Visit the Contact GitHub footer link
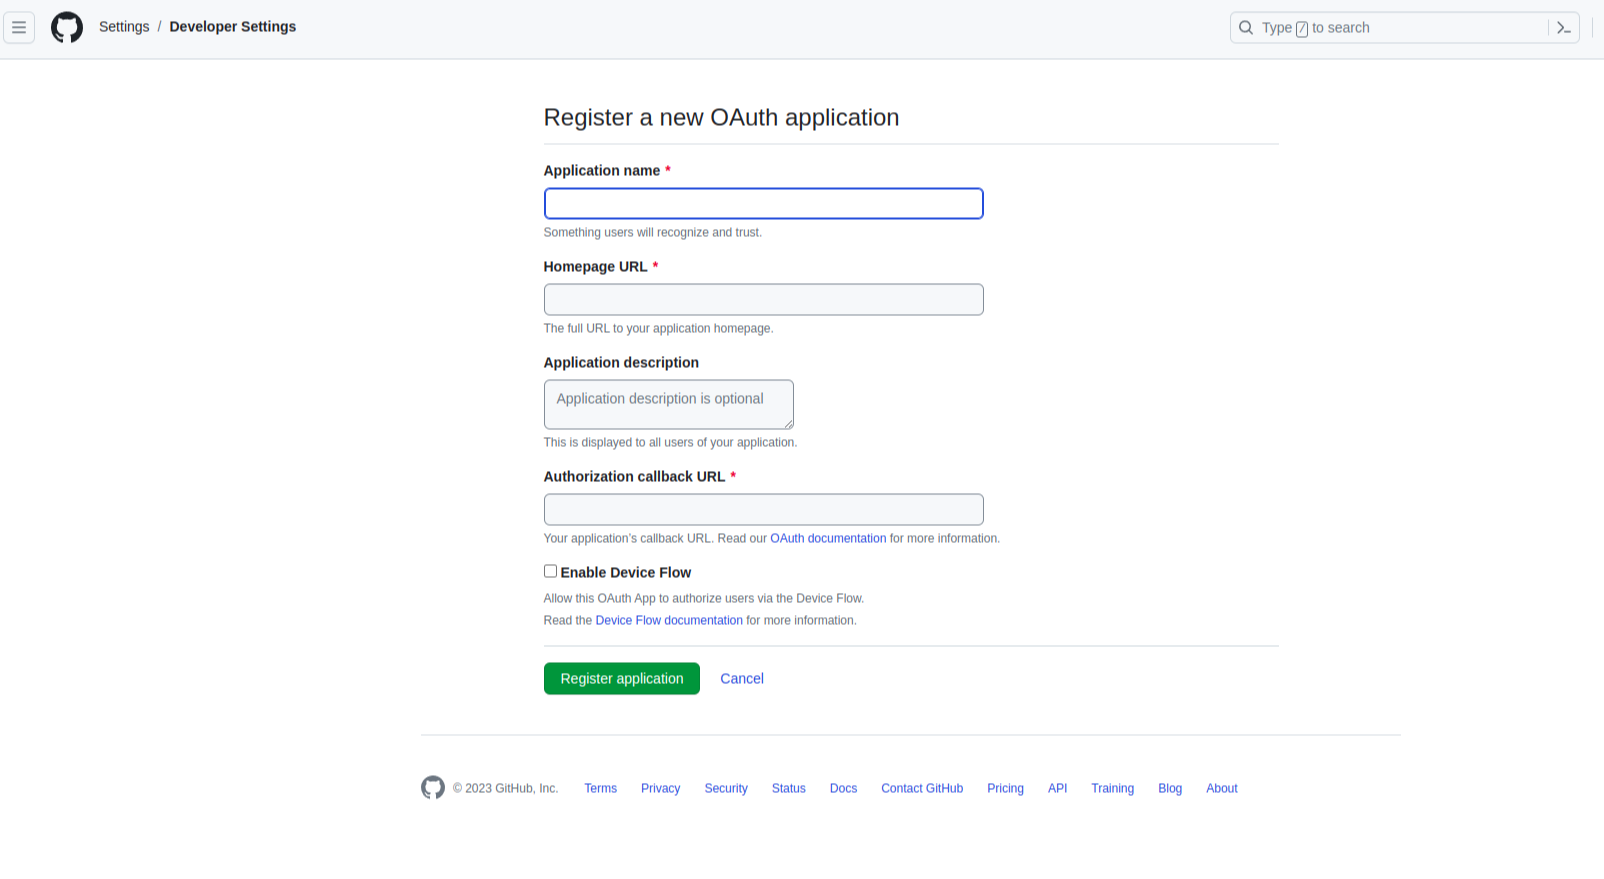 [922, 789]
